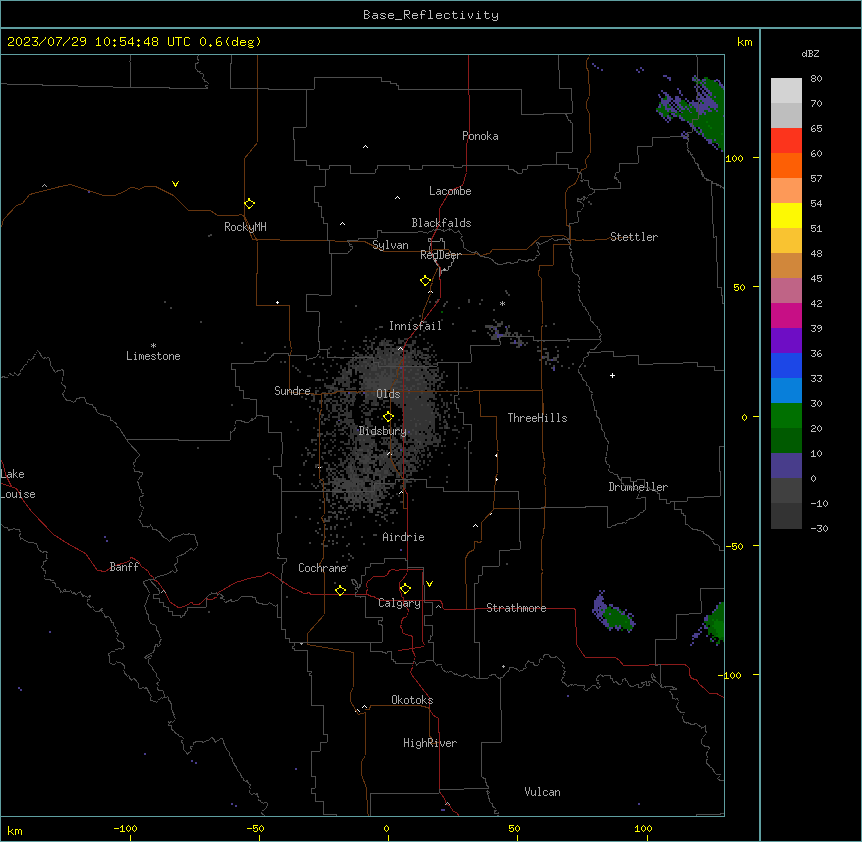Click the yellow v marker northwest of RockyMH
This screenshot has width=862, height=842.
click(175, 184)
